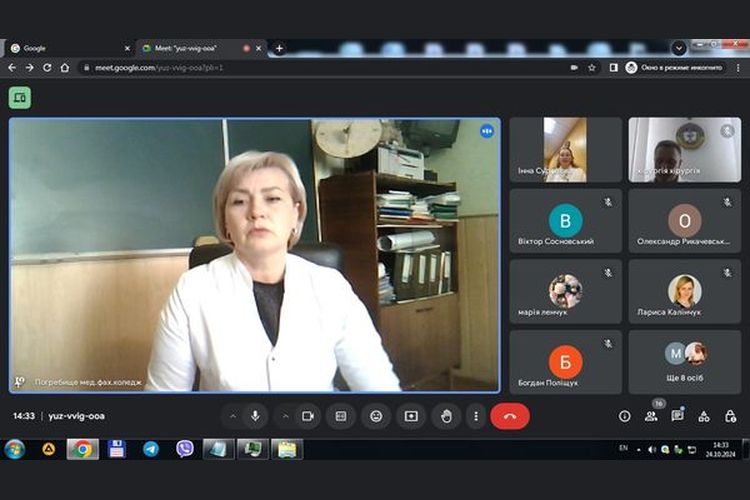The height and width of the screenshot is (500, 750).
Task: Open the activities icon
Action: tap(704, 416)
